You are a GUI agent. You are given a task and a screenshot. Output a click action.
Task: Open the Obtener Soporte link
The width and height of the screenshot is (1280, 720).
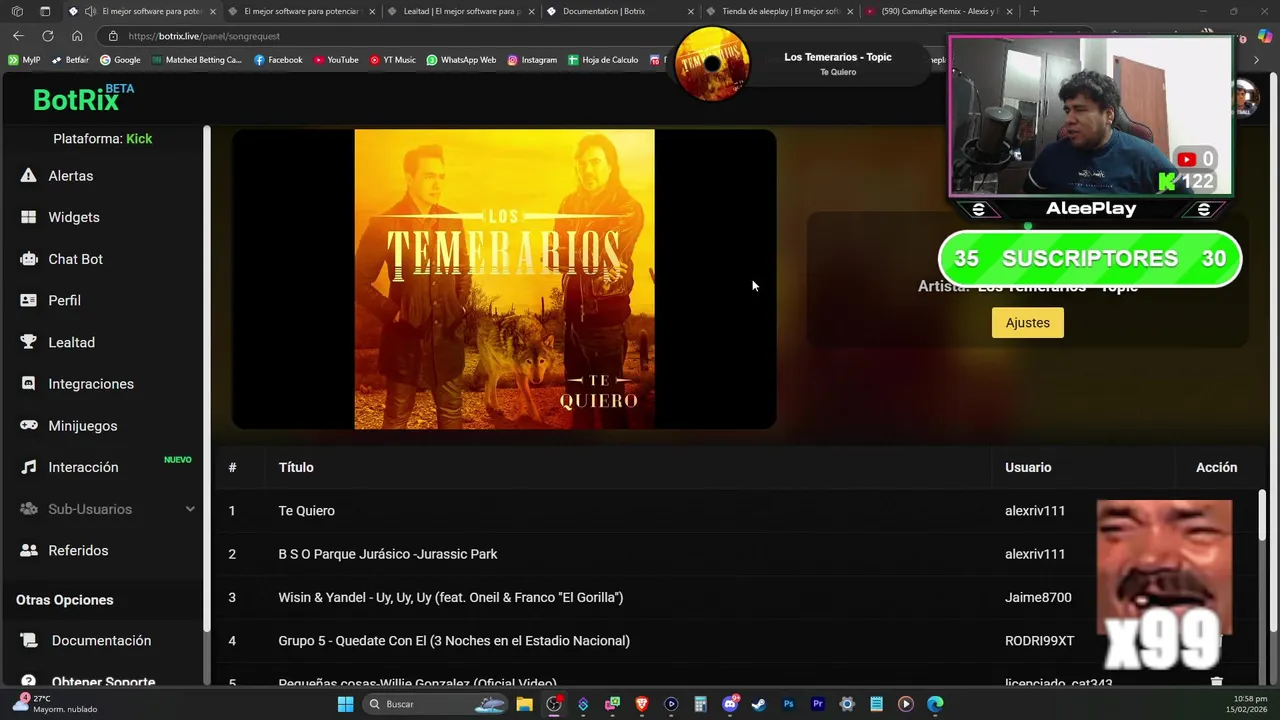(x=103, y=682)
